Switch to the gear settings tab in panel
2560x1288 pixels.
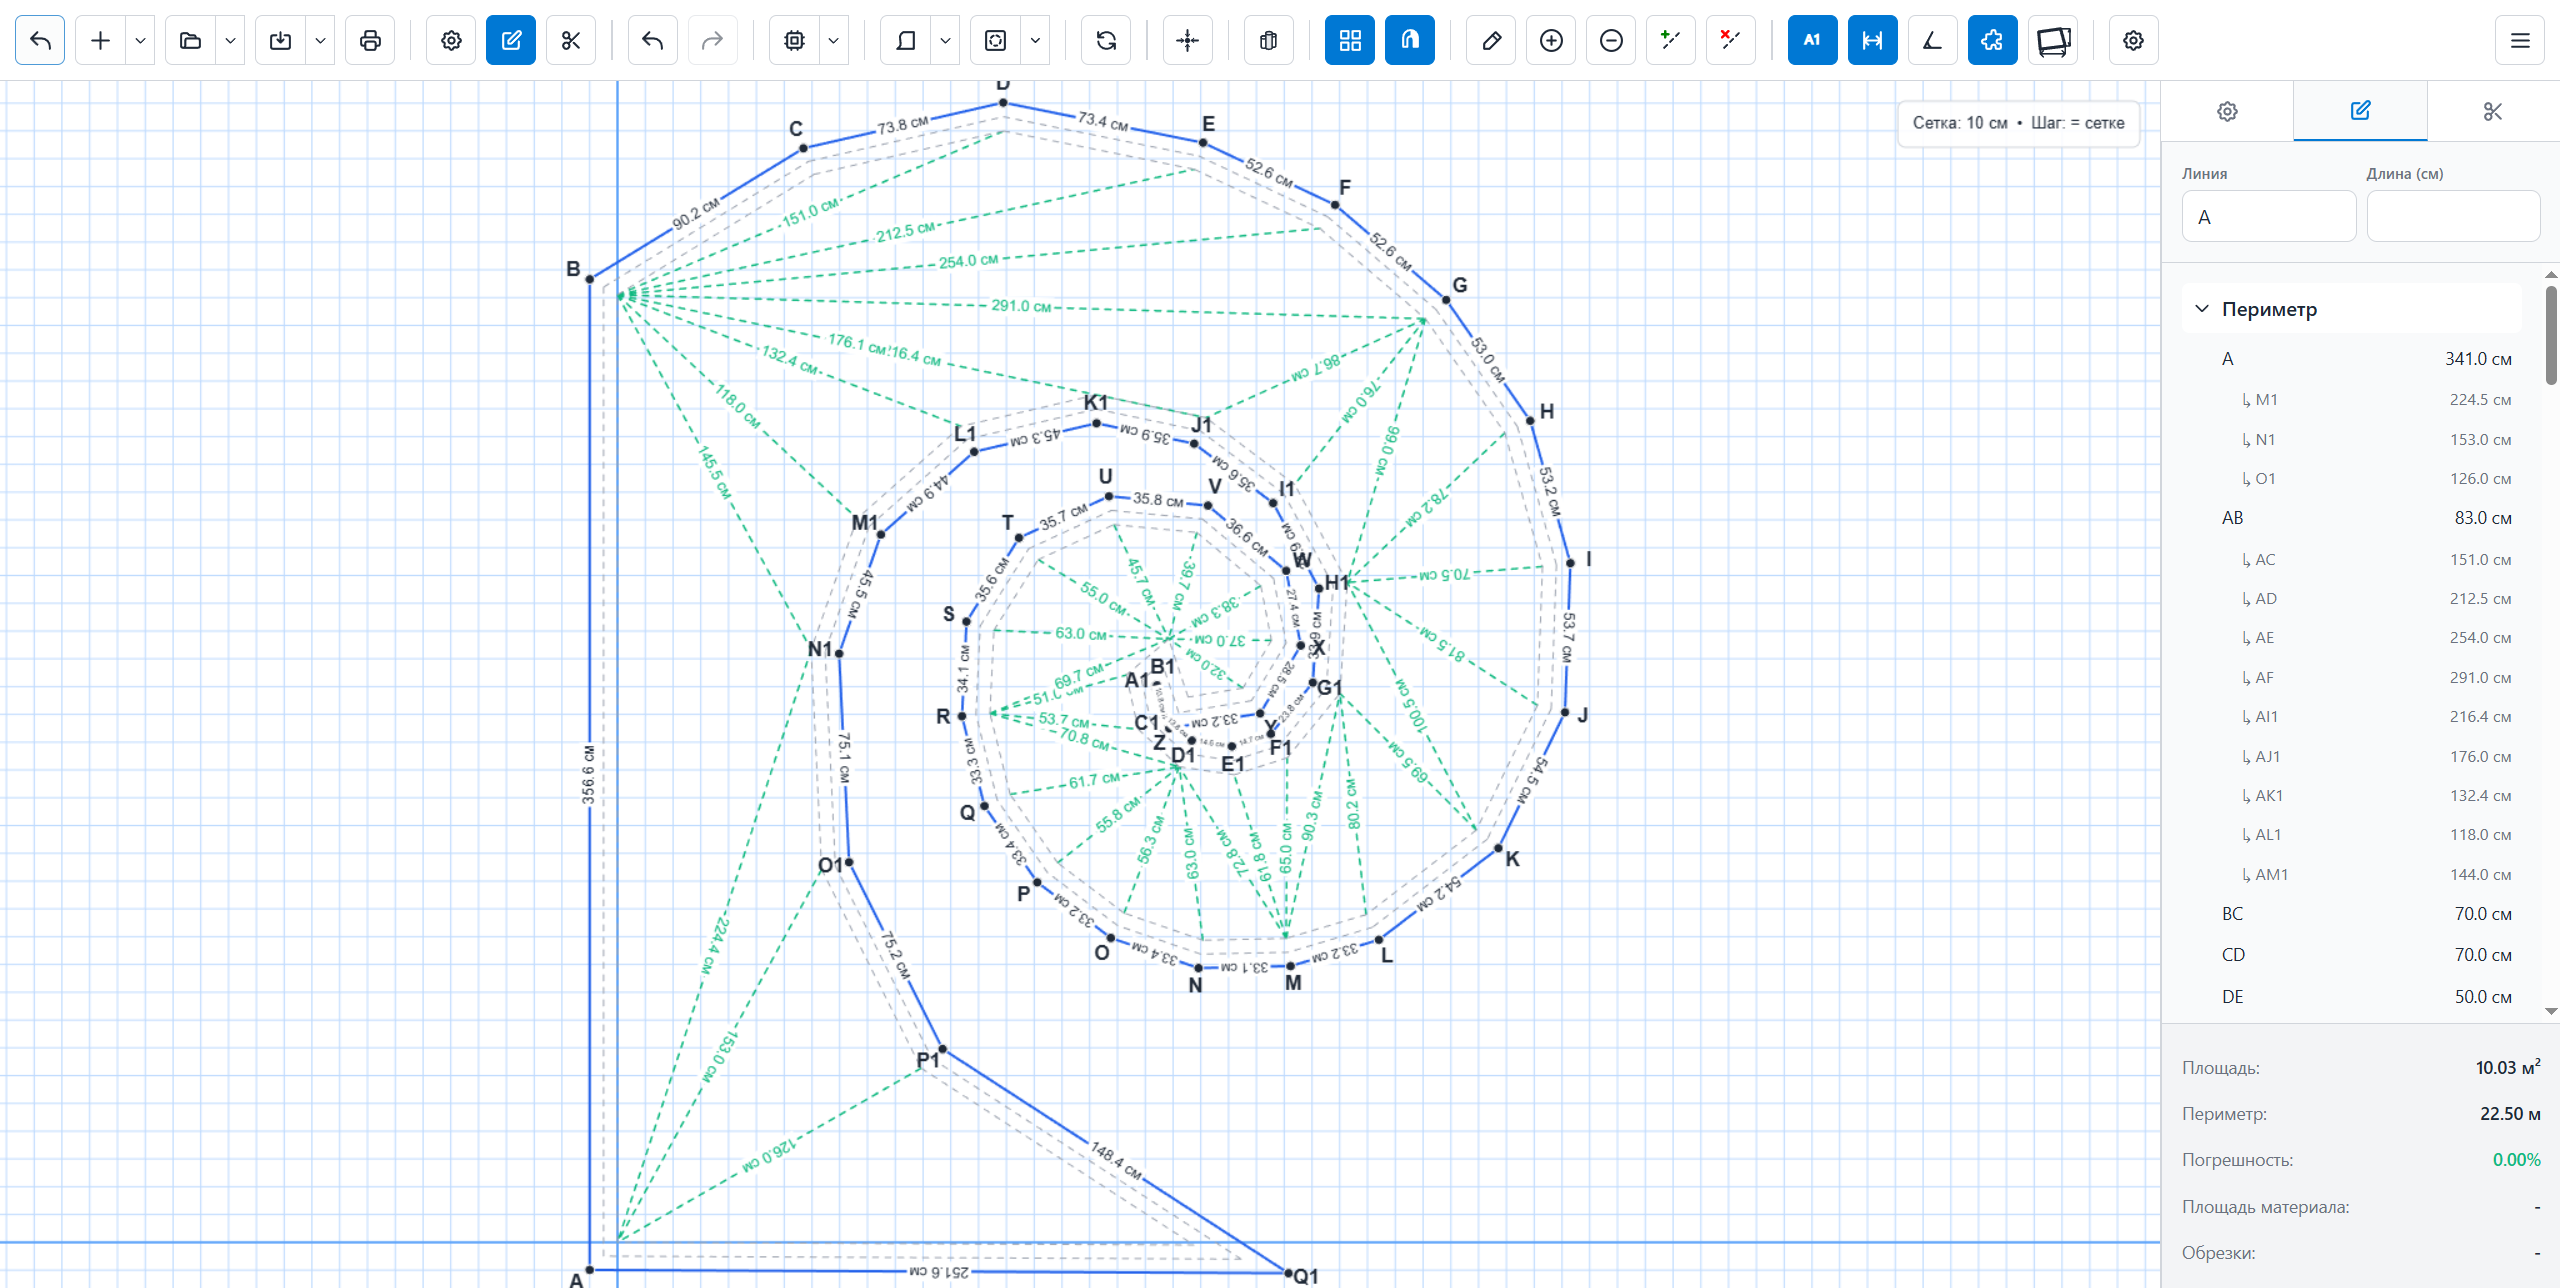tap(2227, 111)
